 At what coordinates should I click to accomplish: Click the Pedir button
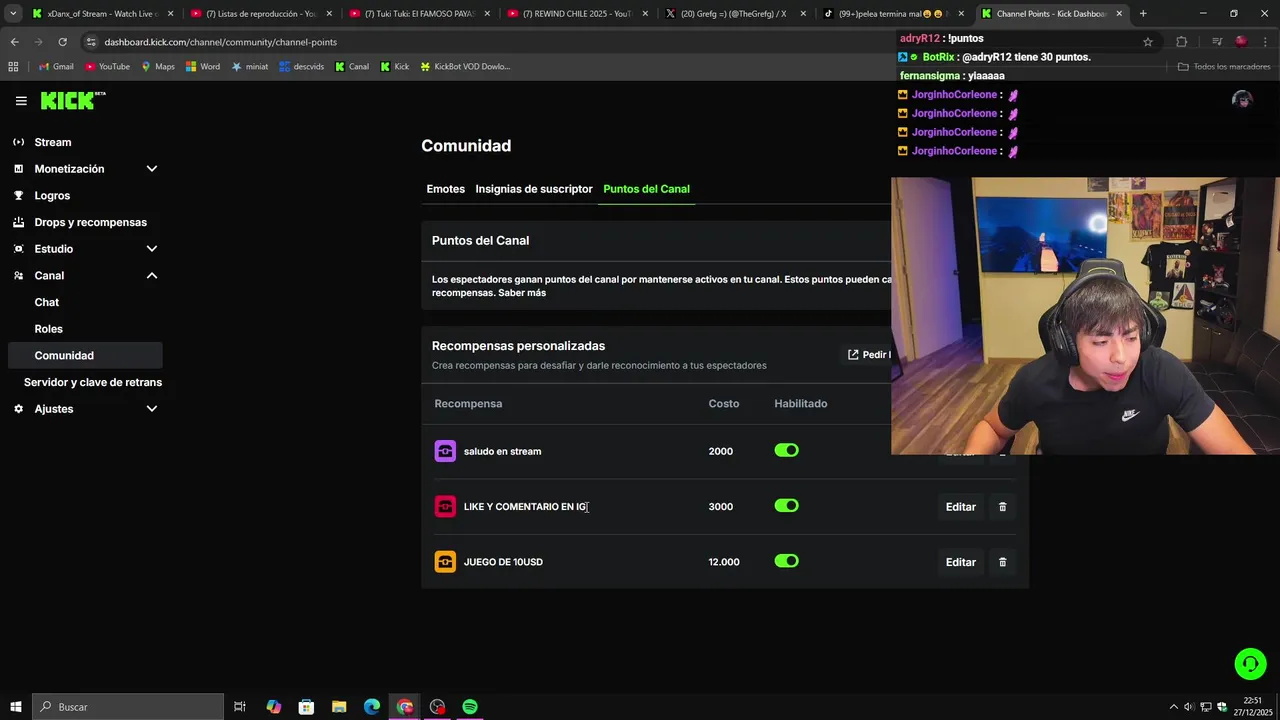tap(868, 355)
